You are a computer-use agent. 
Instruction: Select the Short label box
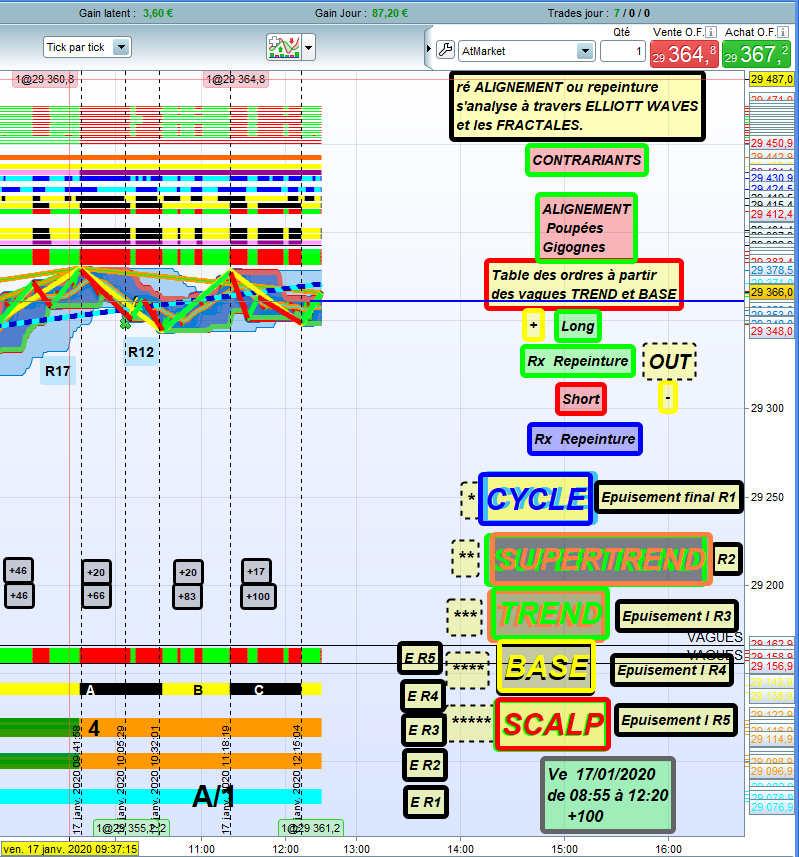(x=581, y=399)
